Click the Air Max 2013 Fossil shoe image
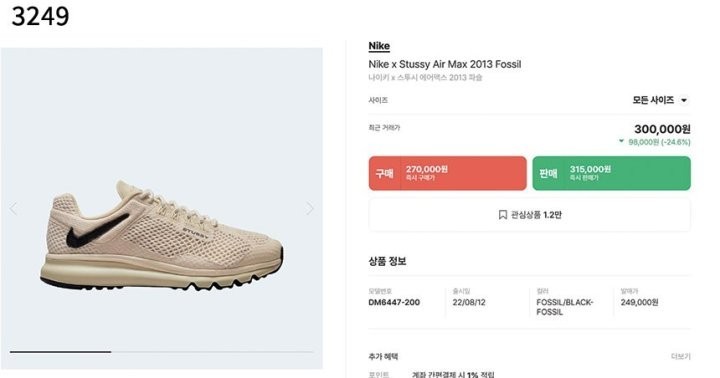The height and width of the screenshot is (378, 720). pyautogui.click(x=162, y=235)
